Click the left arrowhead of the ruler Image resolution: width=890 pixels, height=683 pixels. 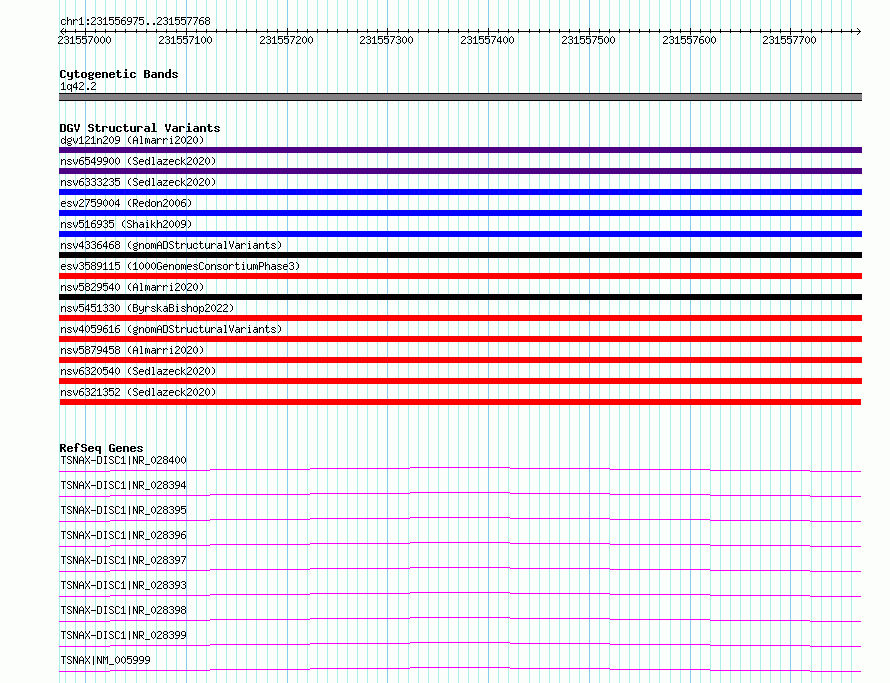coord(62,31)
